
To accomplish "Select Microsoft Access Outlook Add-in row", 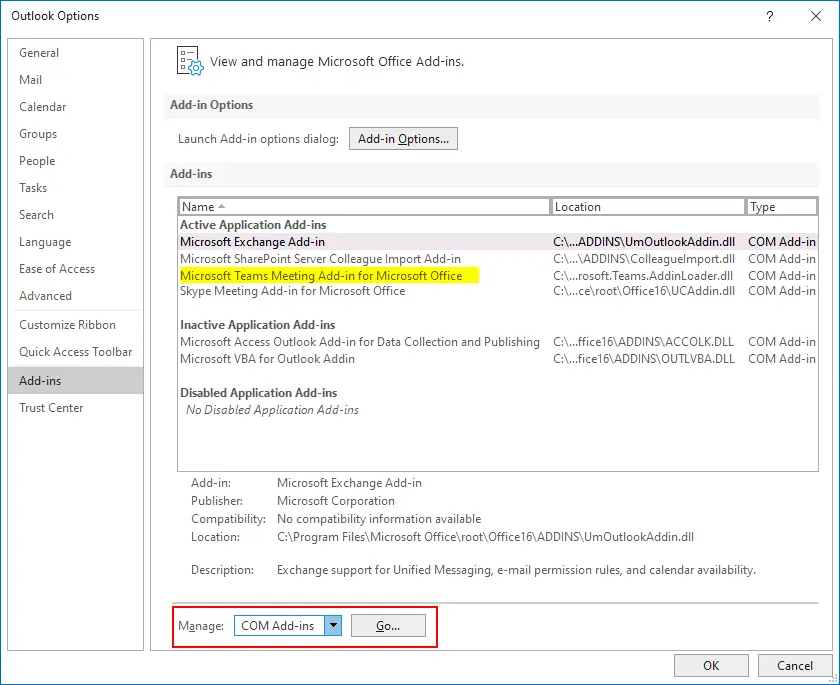I will [x=498, y=342].
